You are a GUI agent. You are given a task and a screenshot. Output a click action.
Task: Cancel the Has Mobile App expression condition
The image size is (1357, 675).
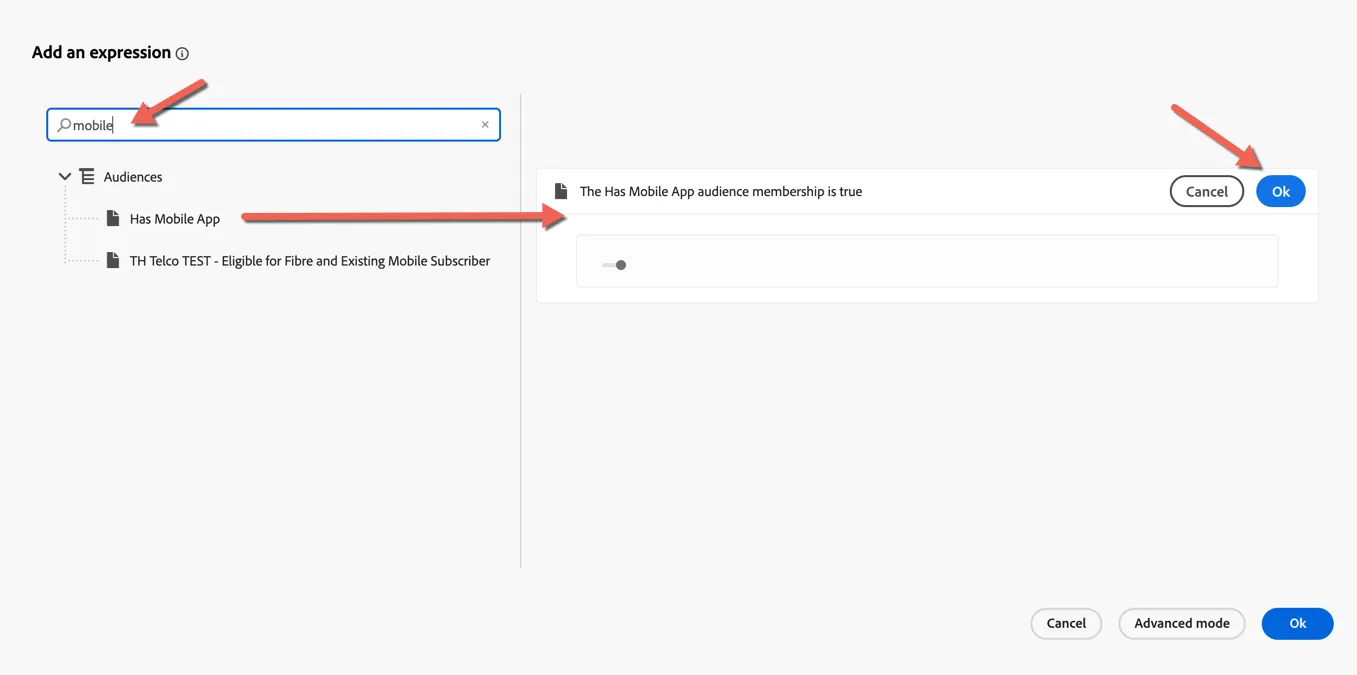coord(1206,192)
